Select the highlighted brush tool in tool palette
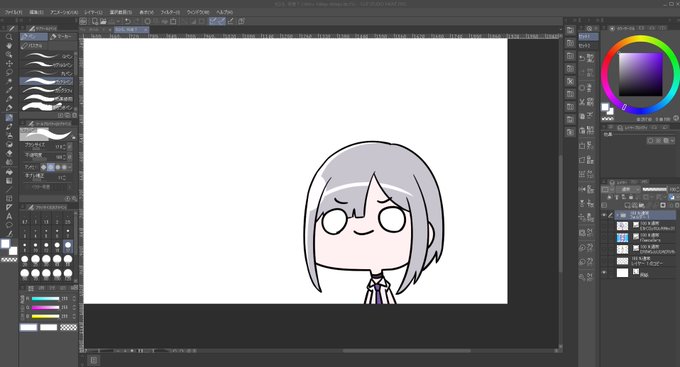Screen dimensions: 680x367 point(9,118)
